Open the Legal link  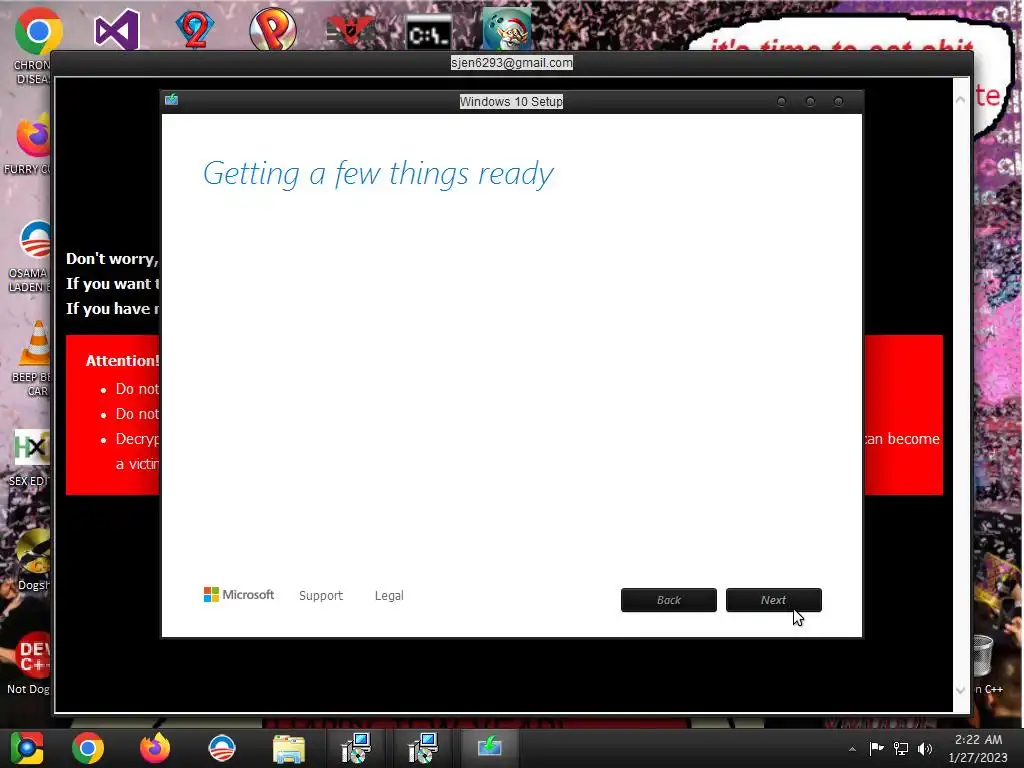(389, 596)
